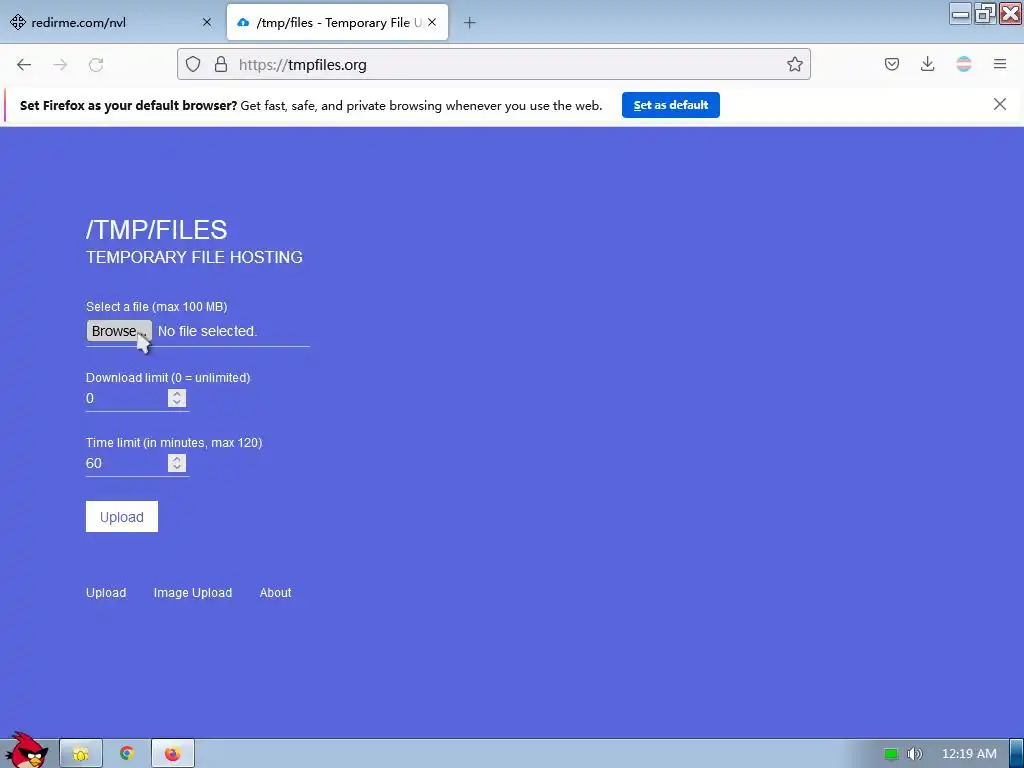Show downloads panel arrow icon
Viewport: 1024px width, 768px height.
point(927,64)
